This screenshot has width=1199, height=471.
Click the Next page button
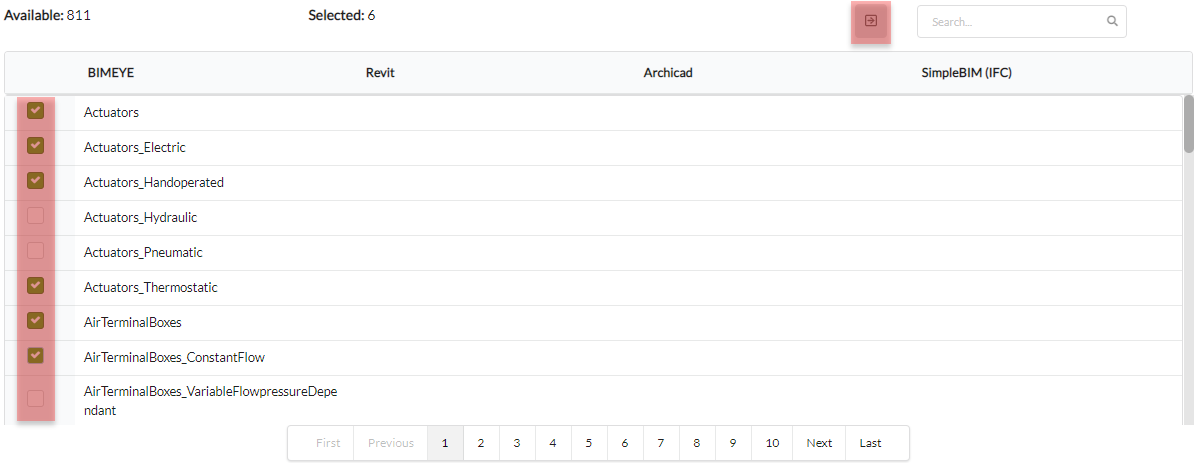click(x=819, y=443)
